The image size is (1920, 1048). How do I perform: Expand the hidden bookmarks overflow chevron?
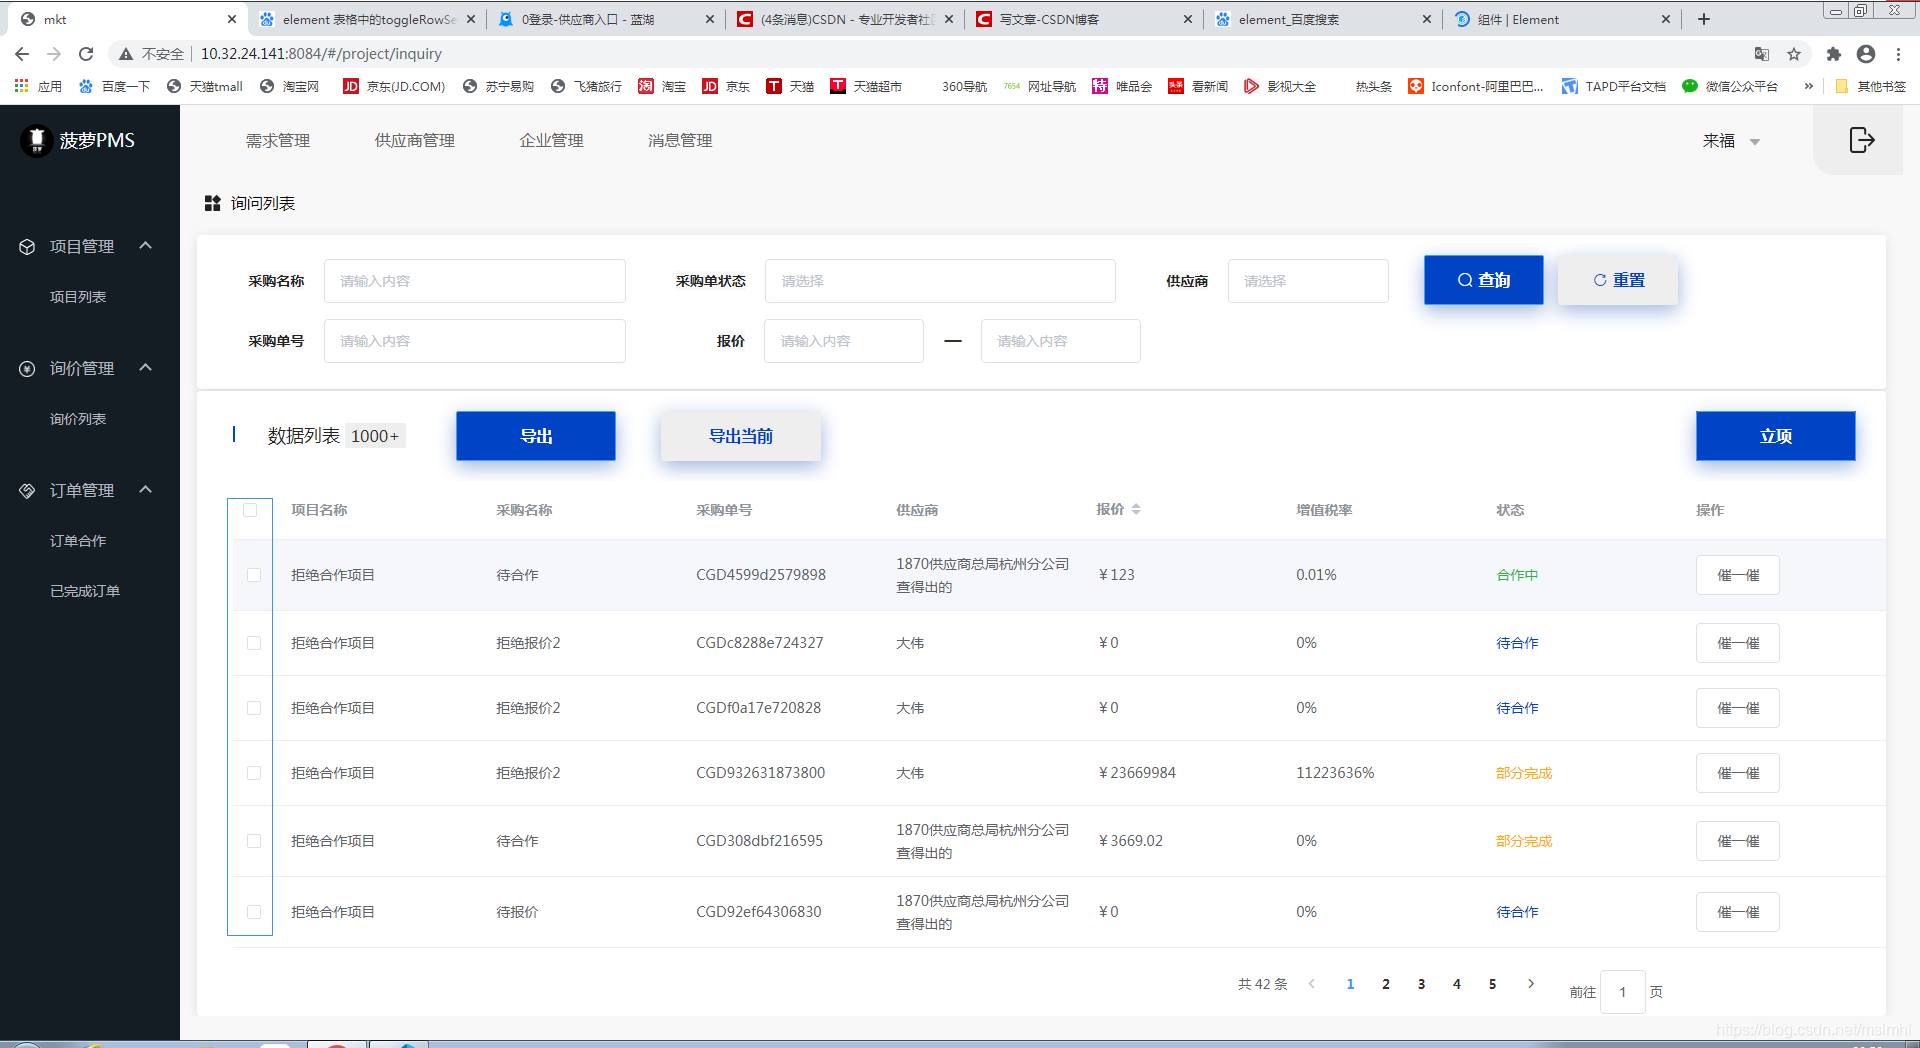[x=1808, y=86]
